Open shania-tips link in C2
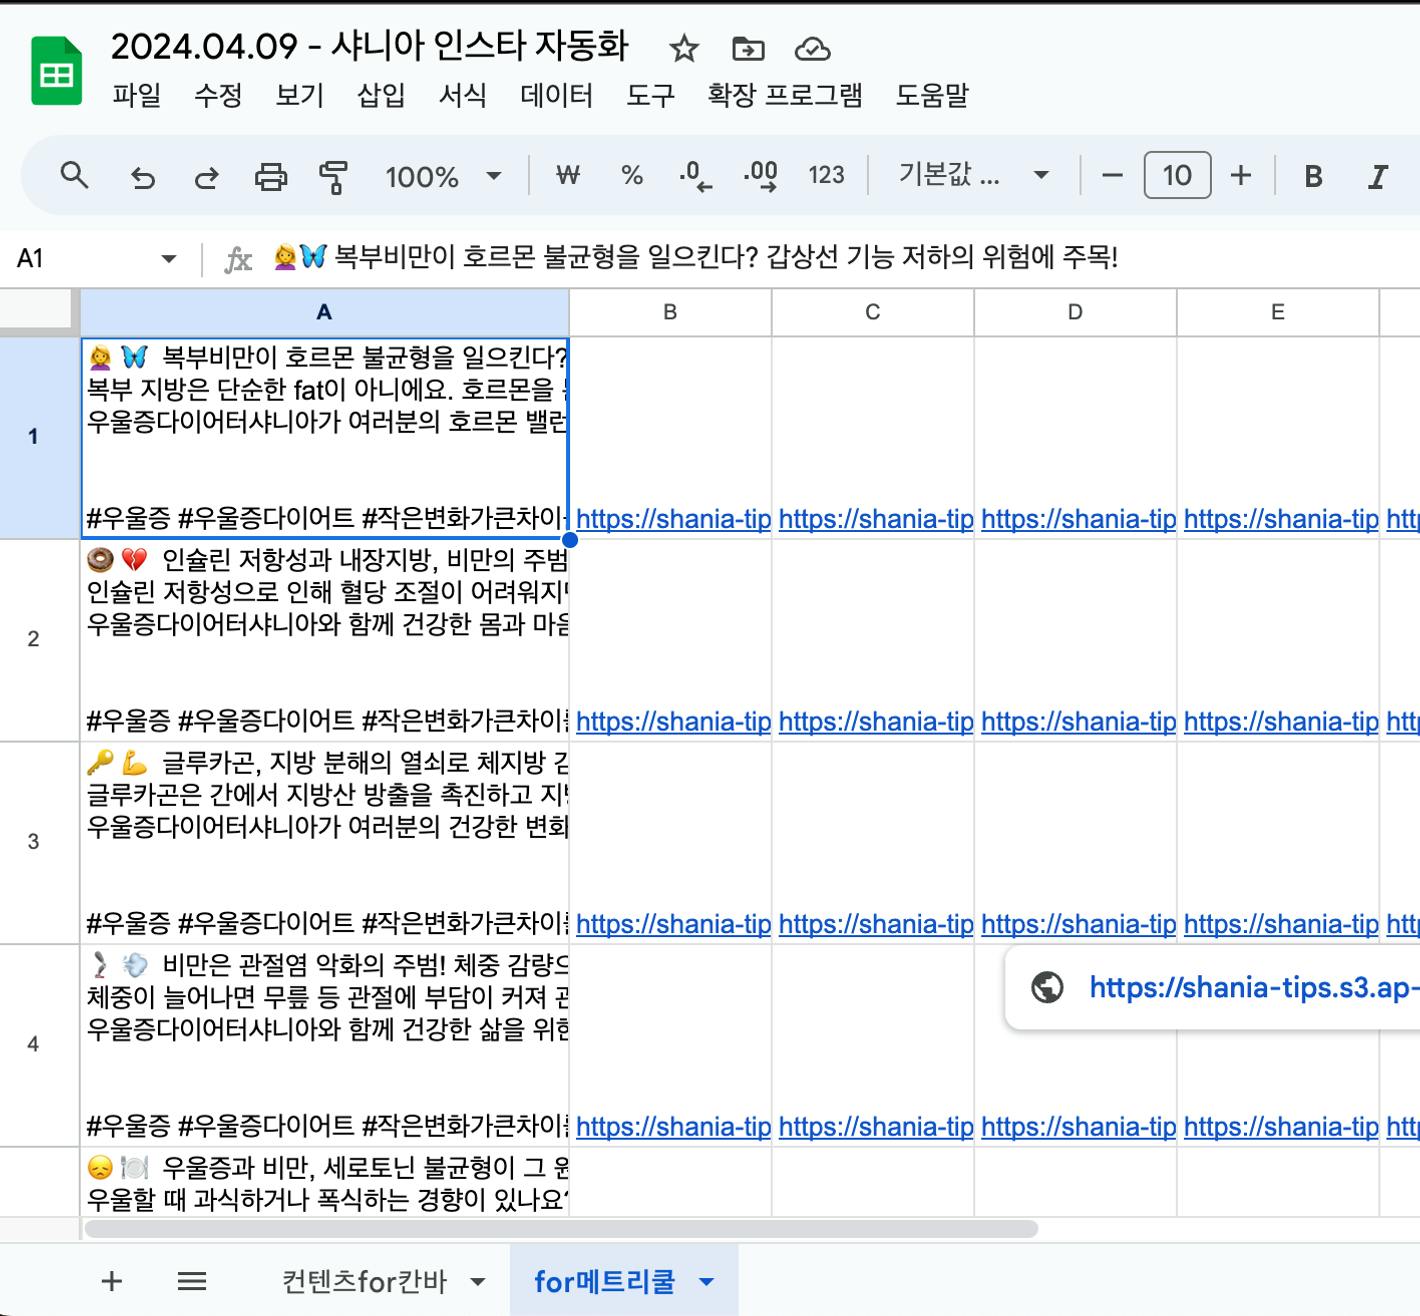 (x=876, y=721)
